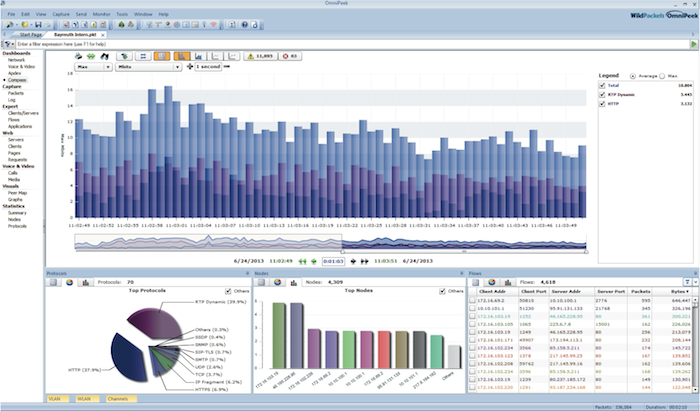The height and width of the screenshot is (411, 700).
Task: Open the Max statistic dropdown
Action: pos(93,67)
